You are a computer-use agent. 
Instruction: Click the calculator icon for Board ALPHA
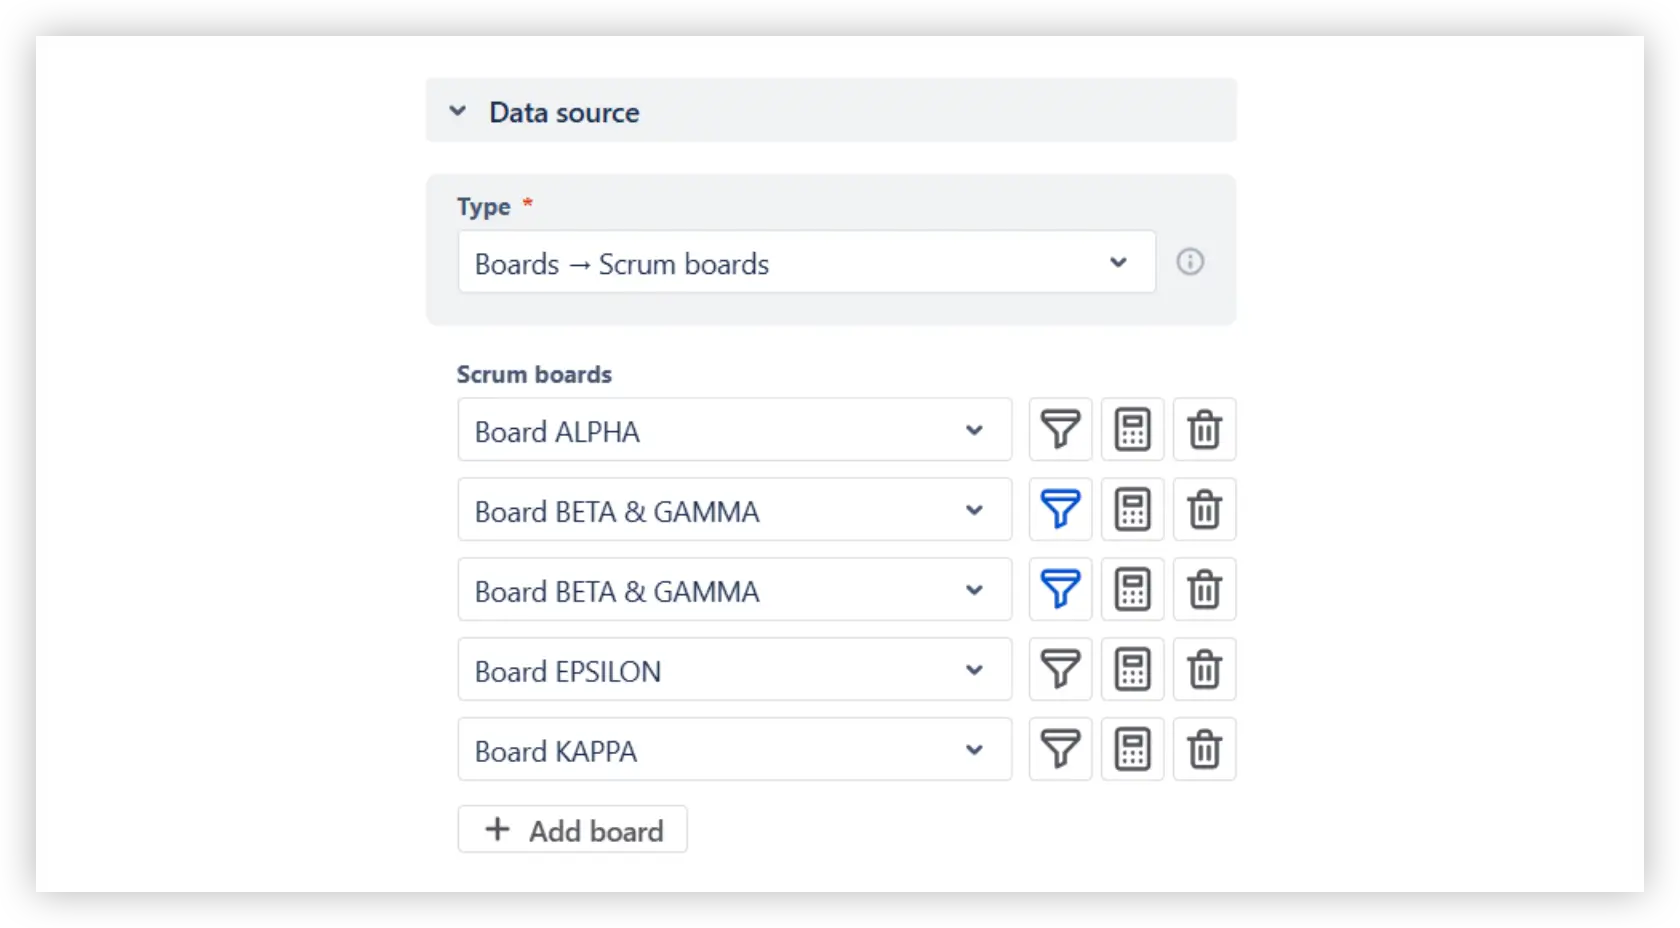click(x=1132, y=430)
